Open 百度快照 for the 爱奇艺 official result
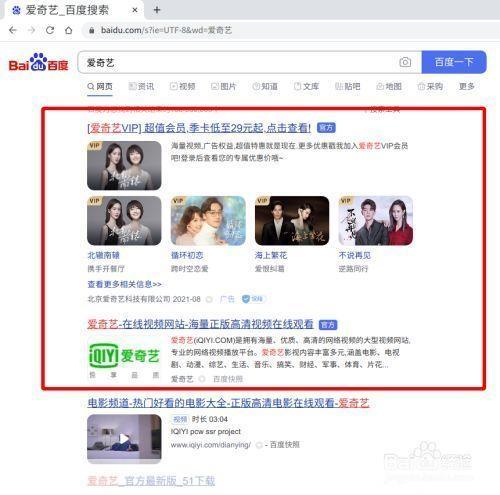 [x=228, y=379]
